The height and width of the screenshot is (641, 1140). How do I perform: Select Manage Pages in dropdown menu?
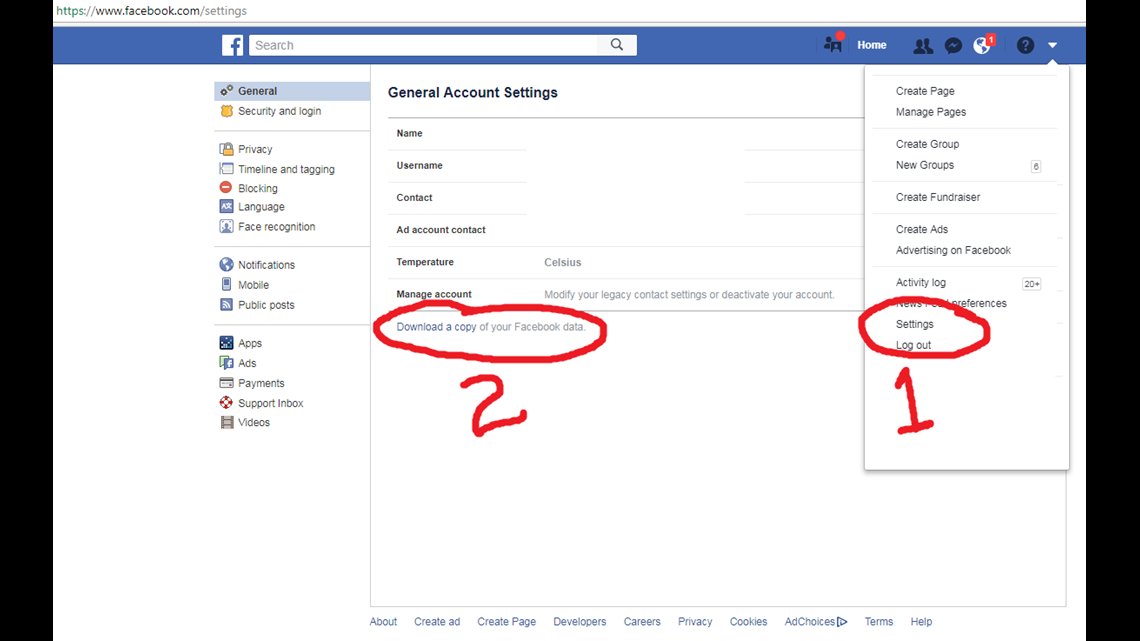931,112
